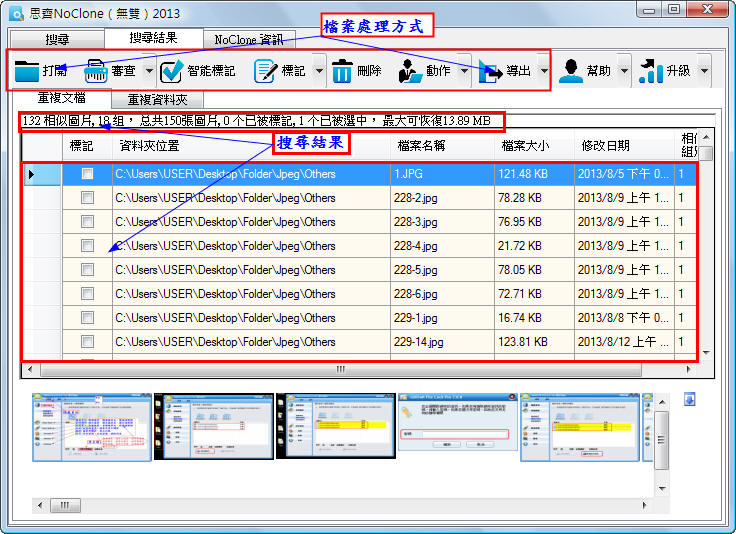The width and height of the screenshot is (736, 534).
Task: Click the 導出 (Export) toolbar icon
Action: 490,71
